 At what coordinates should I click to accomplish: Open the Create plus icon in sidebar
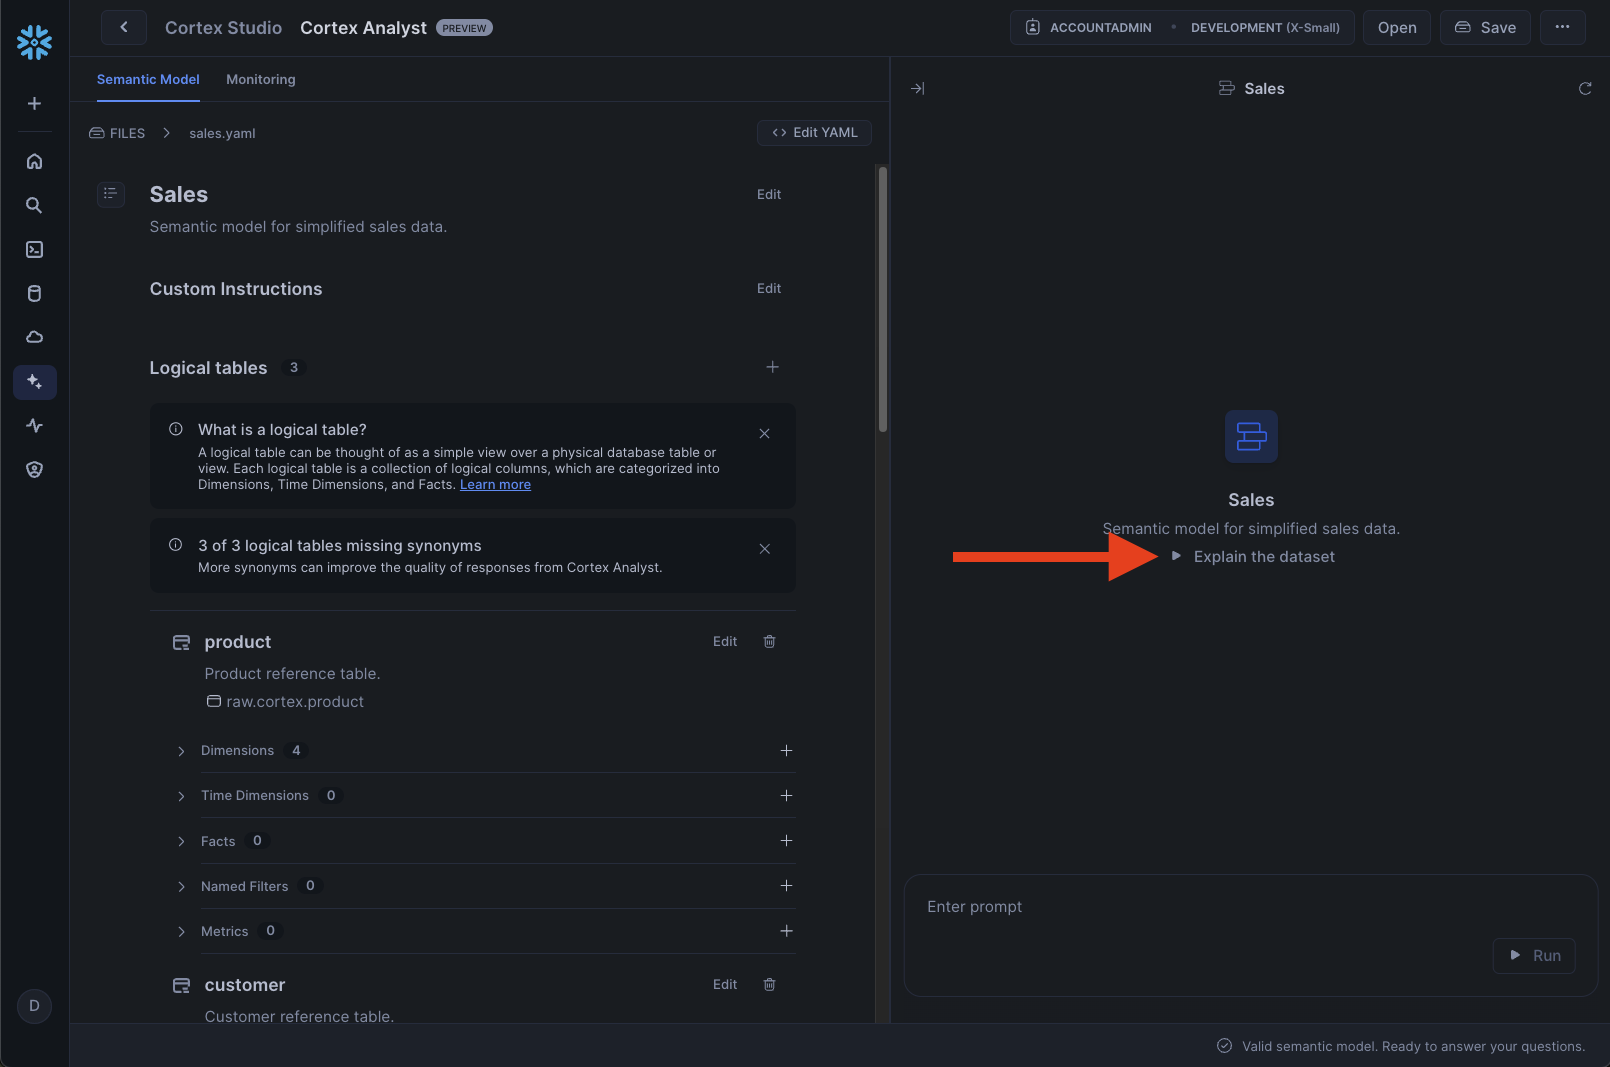[x=34, y=103]
